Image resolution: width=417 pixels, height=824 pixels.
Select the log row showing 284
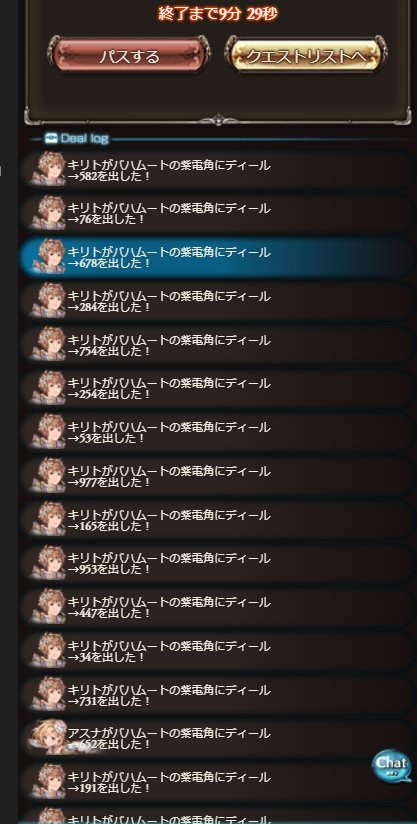click(217, 301)
